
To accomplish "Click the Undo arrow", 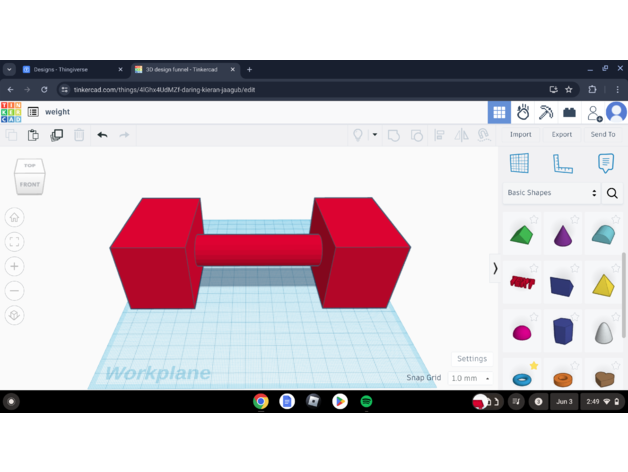I will (102, 135).
